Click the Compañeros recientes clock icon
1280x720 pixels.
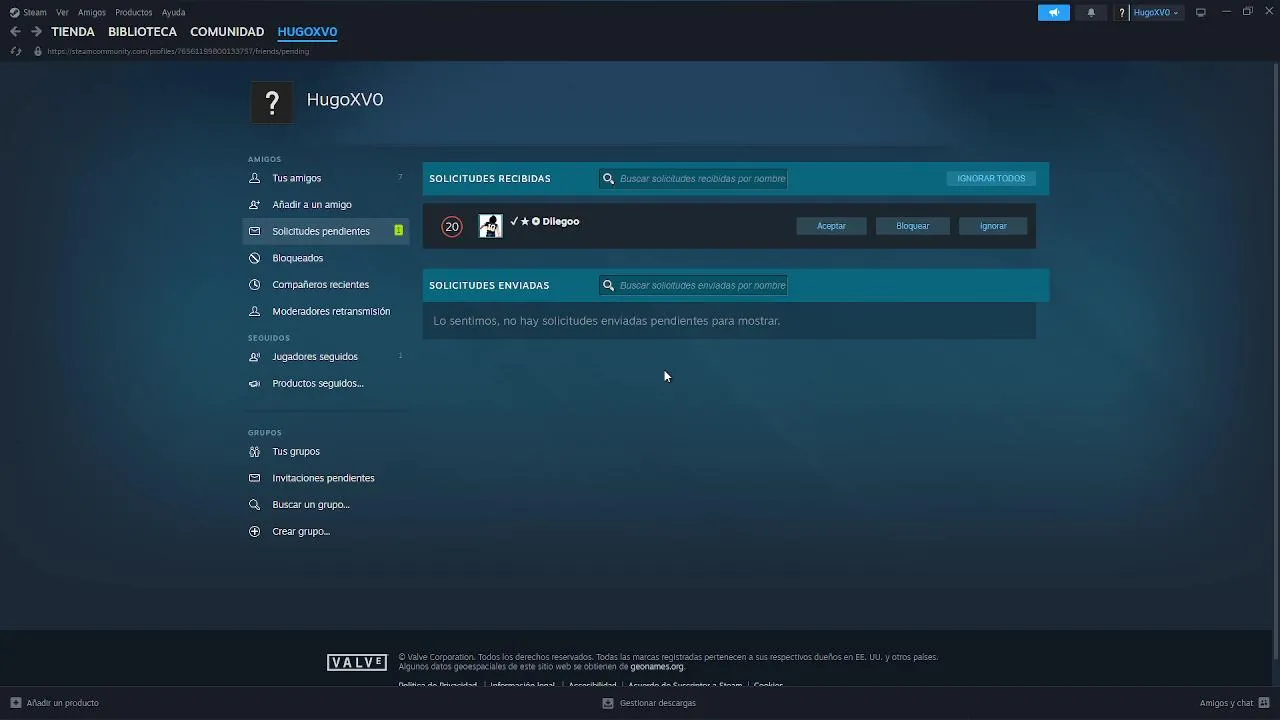[254, 284]
